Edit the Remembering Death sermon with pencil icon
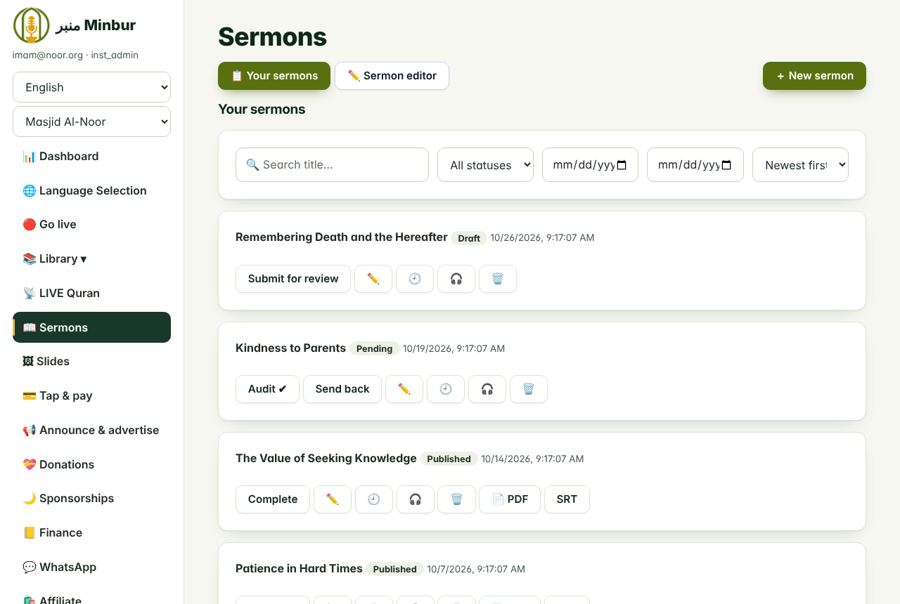This screenshot has width=900, height=604. pos(373,279)
